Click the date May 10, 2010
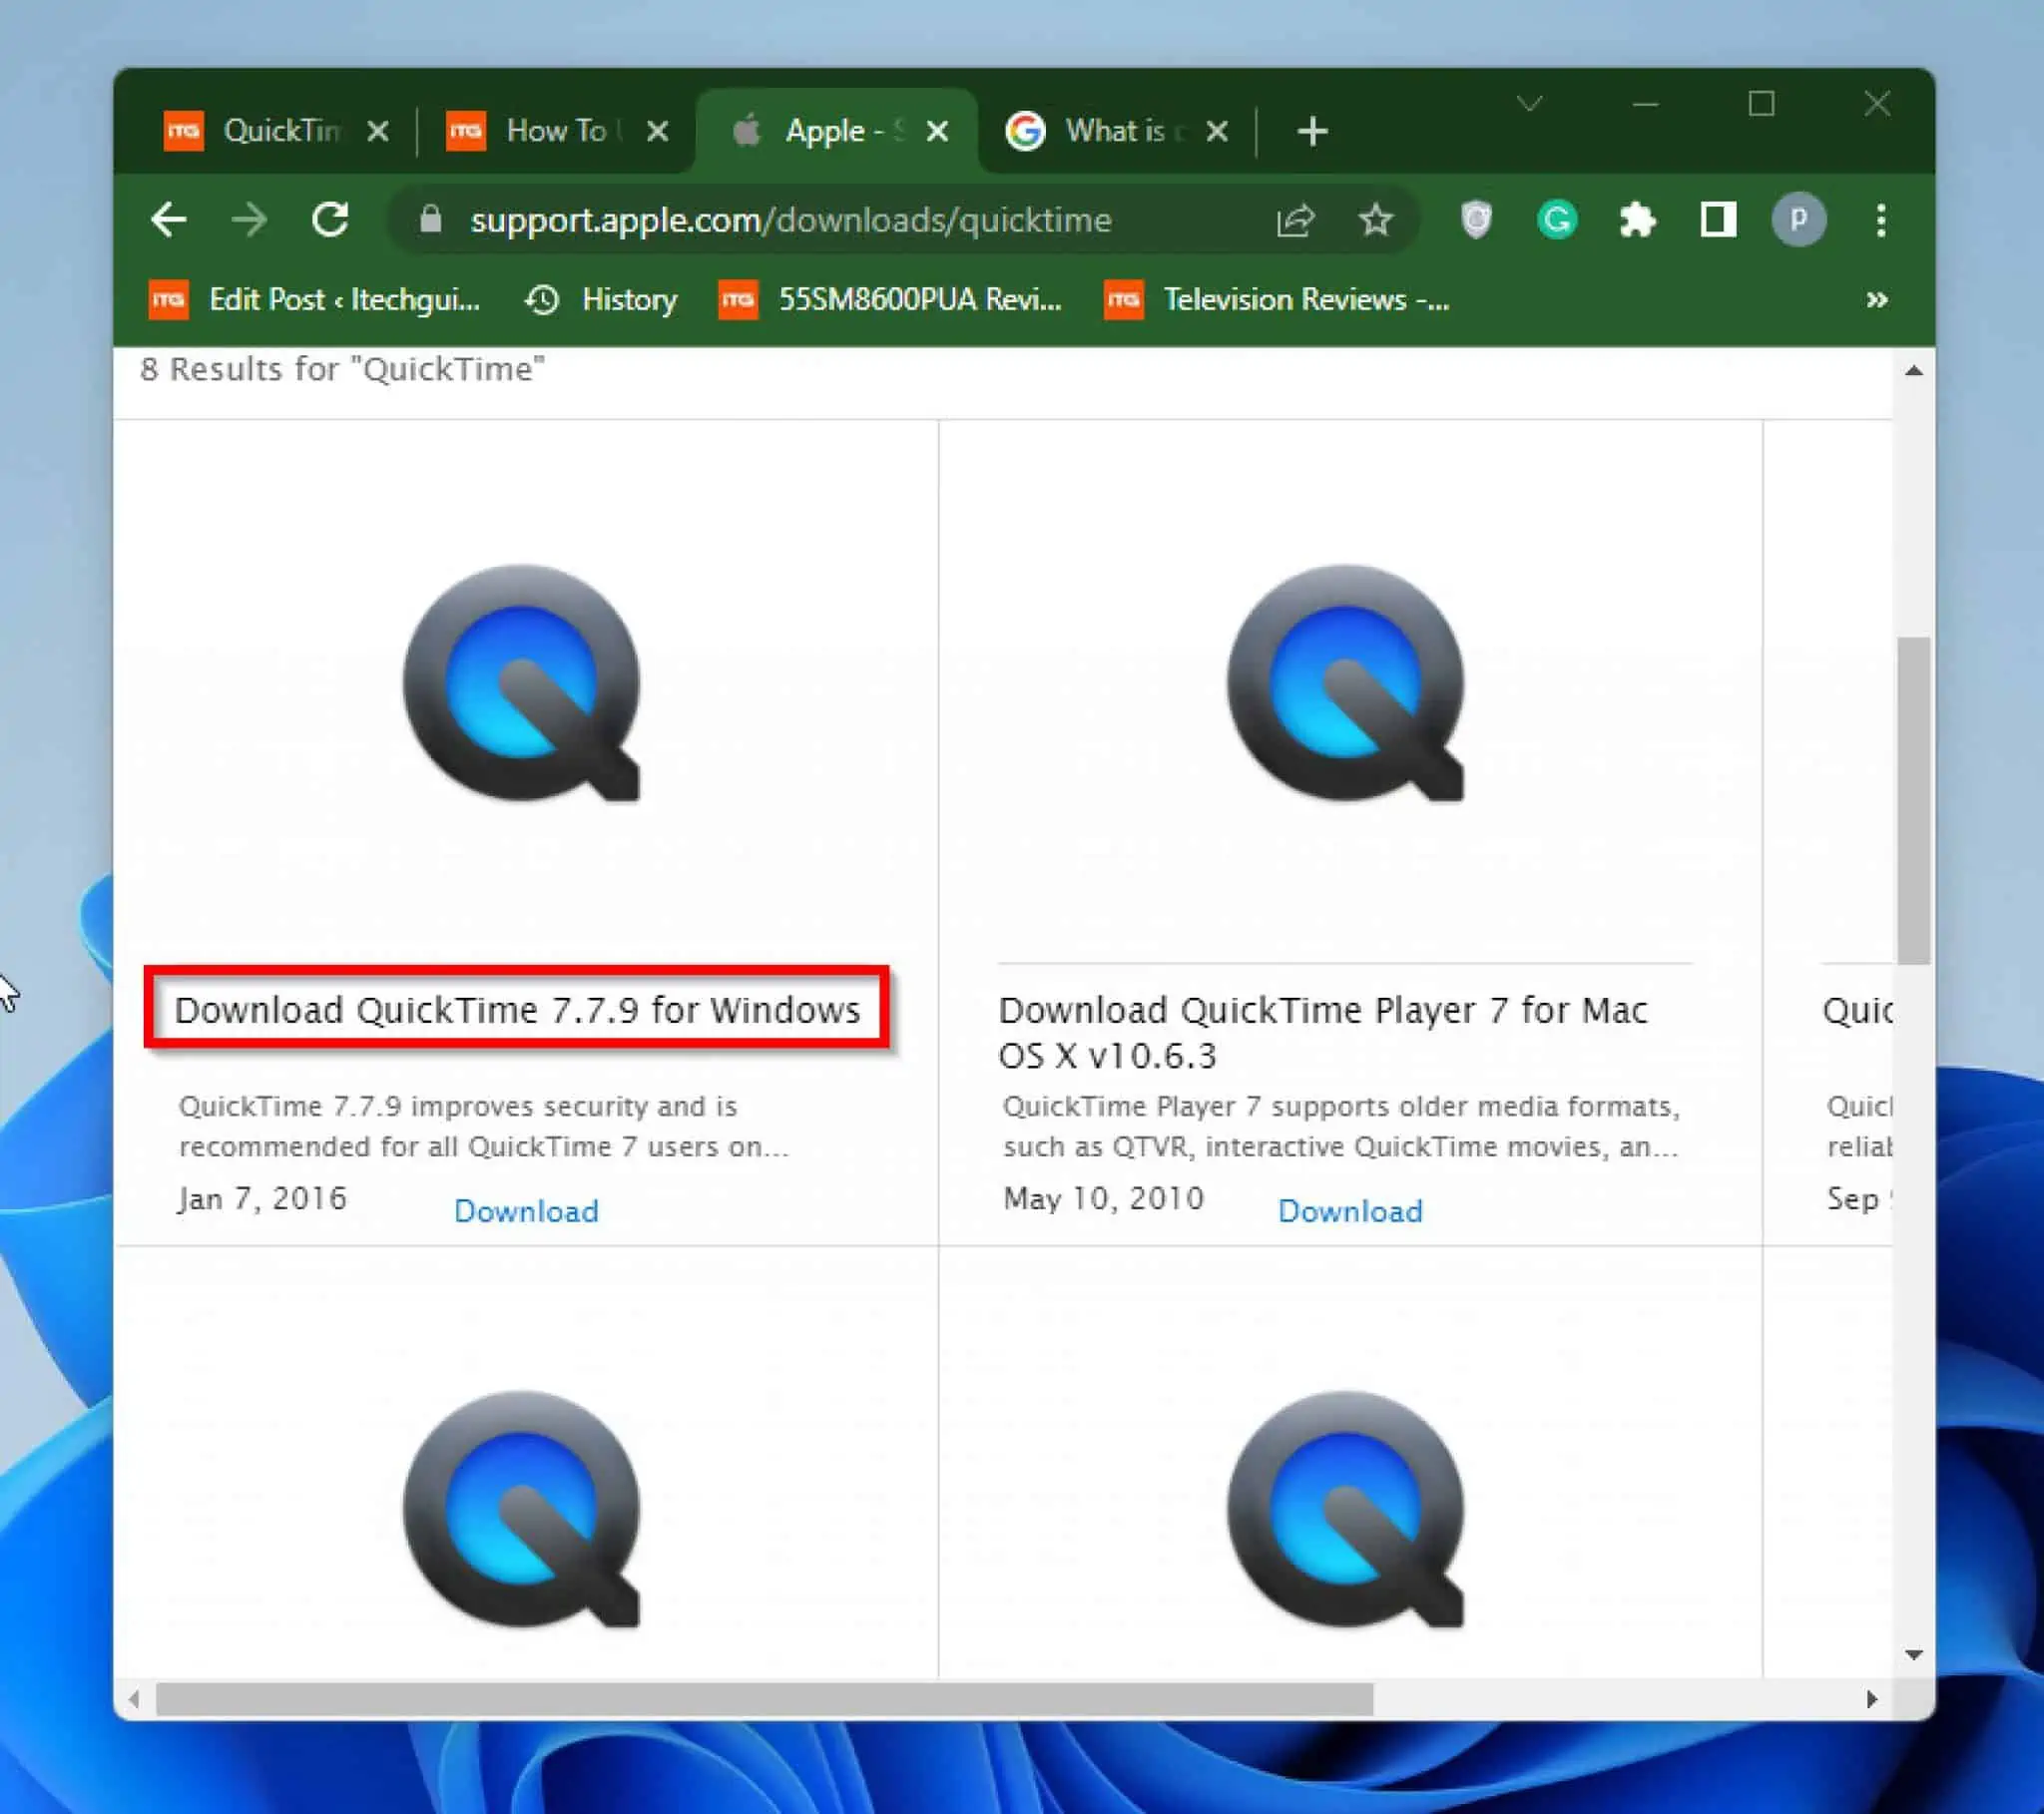Screen dimensions: 2044x1814 pyautogui.click(x=1104, y=1198)
